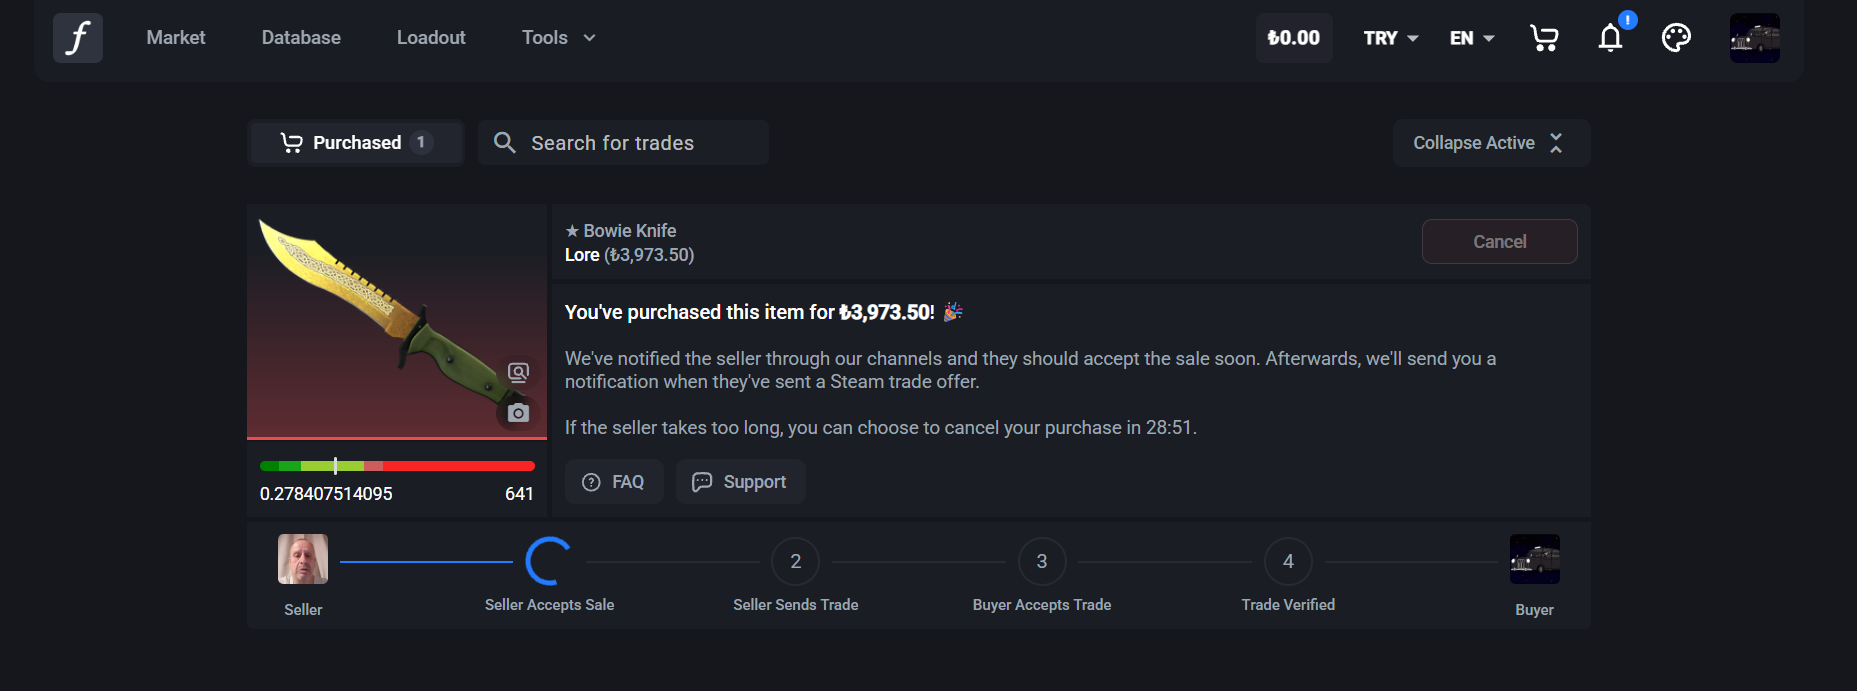Cancel the Bowie Knife purchase
This screenshot has height=691, width=1857.
pyautogui.click(x=1499, y=242)
